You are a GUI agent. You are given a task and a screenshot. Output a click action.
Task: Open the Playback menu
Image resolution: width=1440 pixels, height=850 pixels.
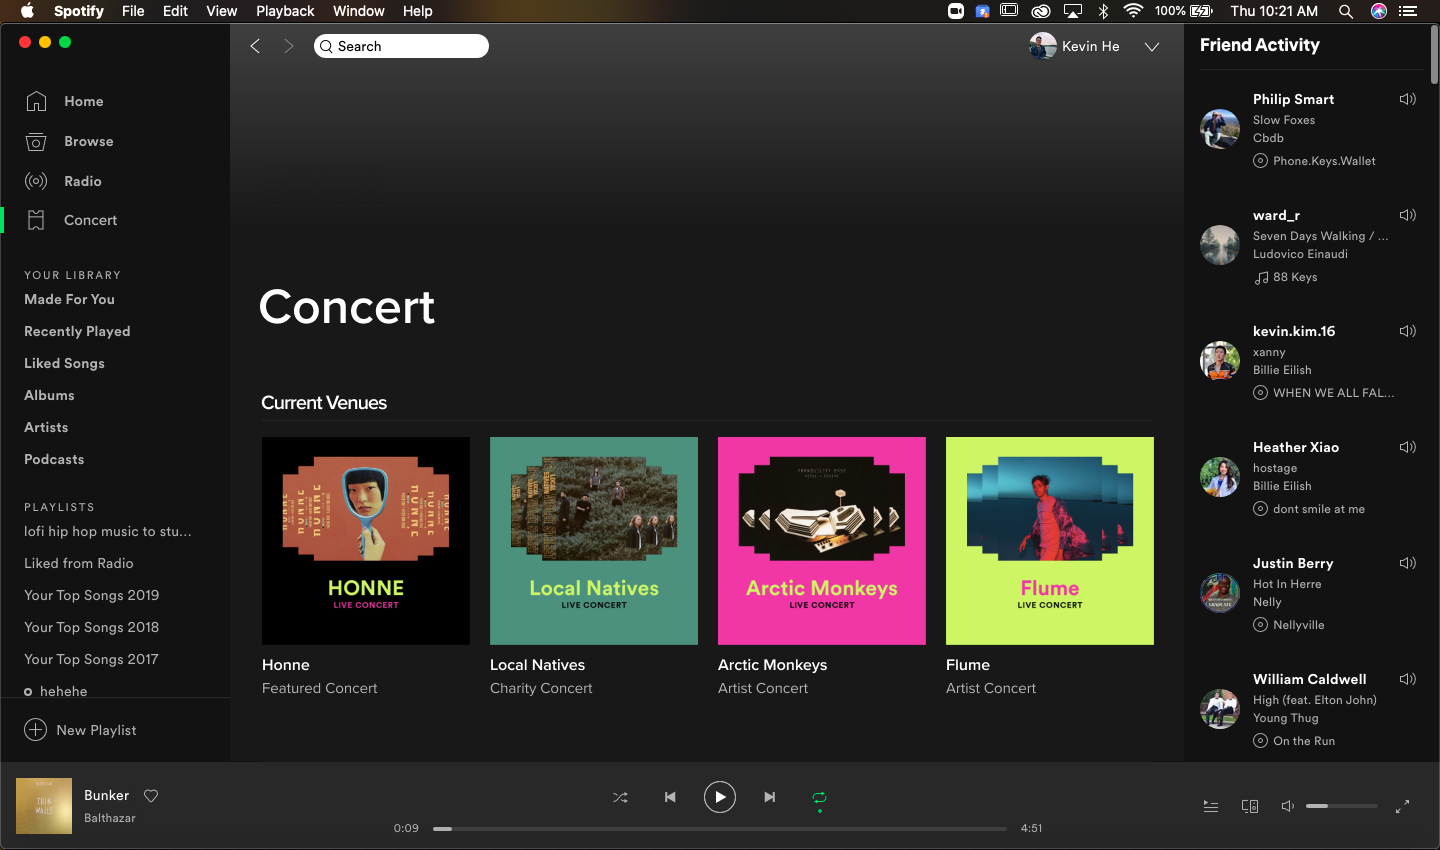click(x=285, y=11)
